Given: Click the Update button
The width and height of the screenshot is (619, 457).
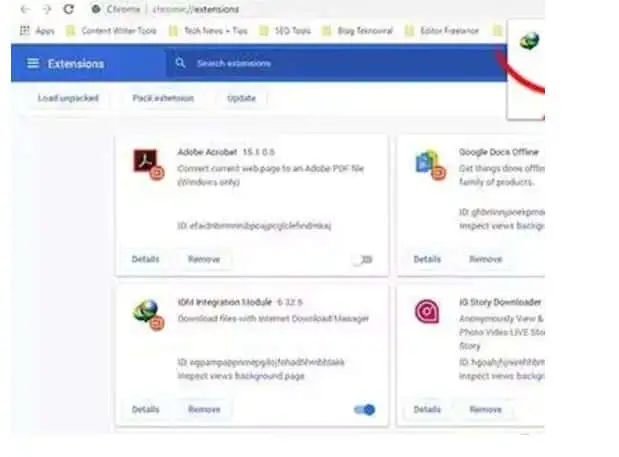Looking at the screenshot, I should [242, 98].
